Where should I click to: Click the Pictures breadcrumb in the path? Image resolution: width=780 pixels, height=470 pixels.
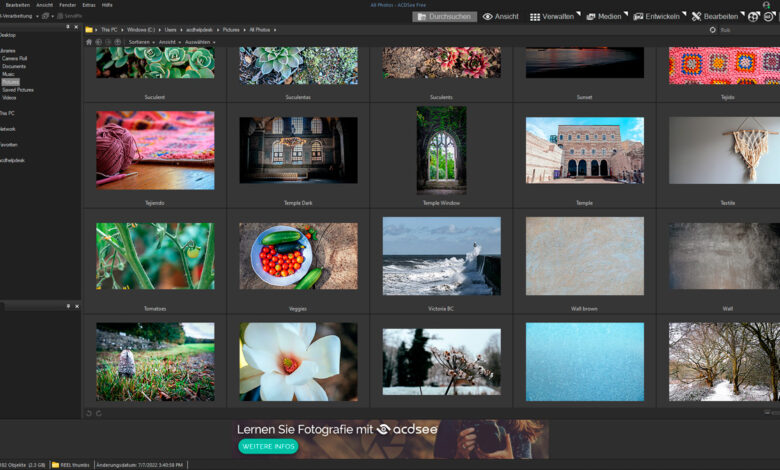(232, 30)
